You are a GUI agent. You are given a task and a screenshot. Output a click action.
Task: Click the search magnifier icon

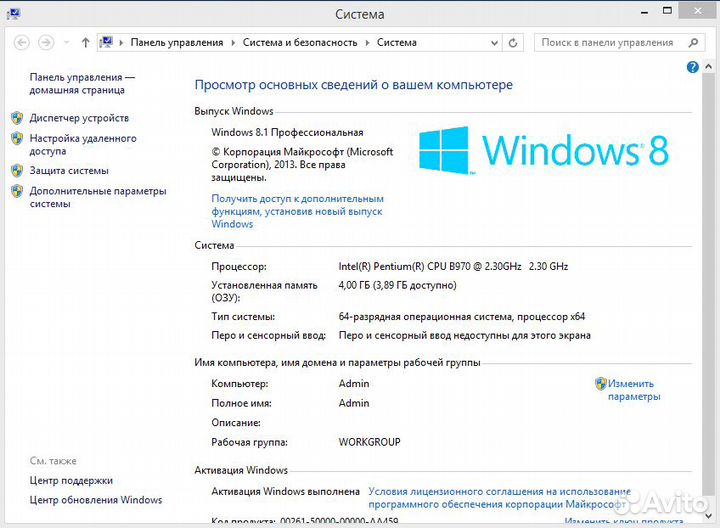pyautogui.click(x=693, y=42)
